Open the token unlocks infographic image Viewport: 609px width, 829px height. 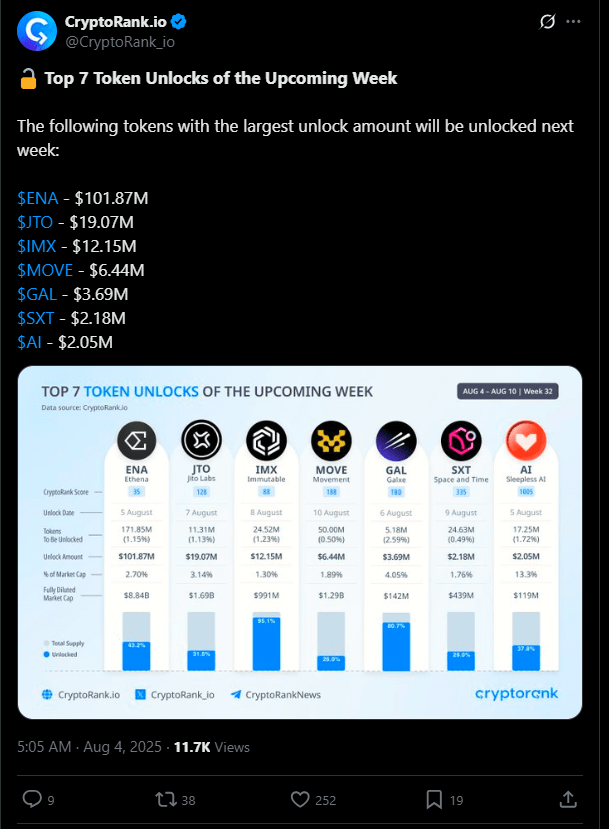pyautogui.click(x=300, y=542)
